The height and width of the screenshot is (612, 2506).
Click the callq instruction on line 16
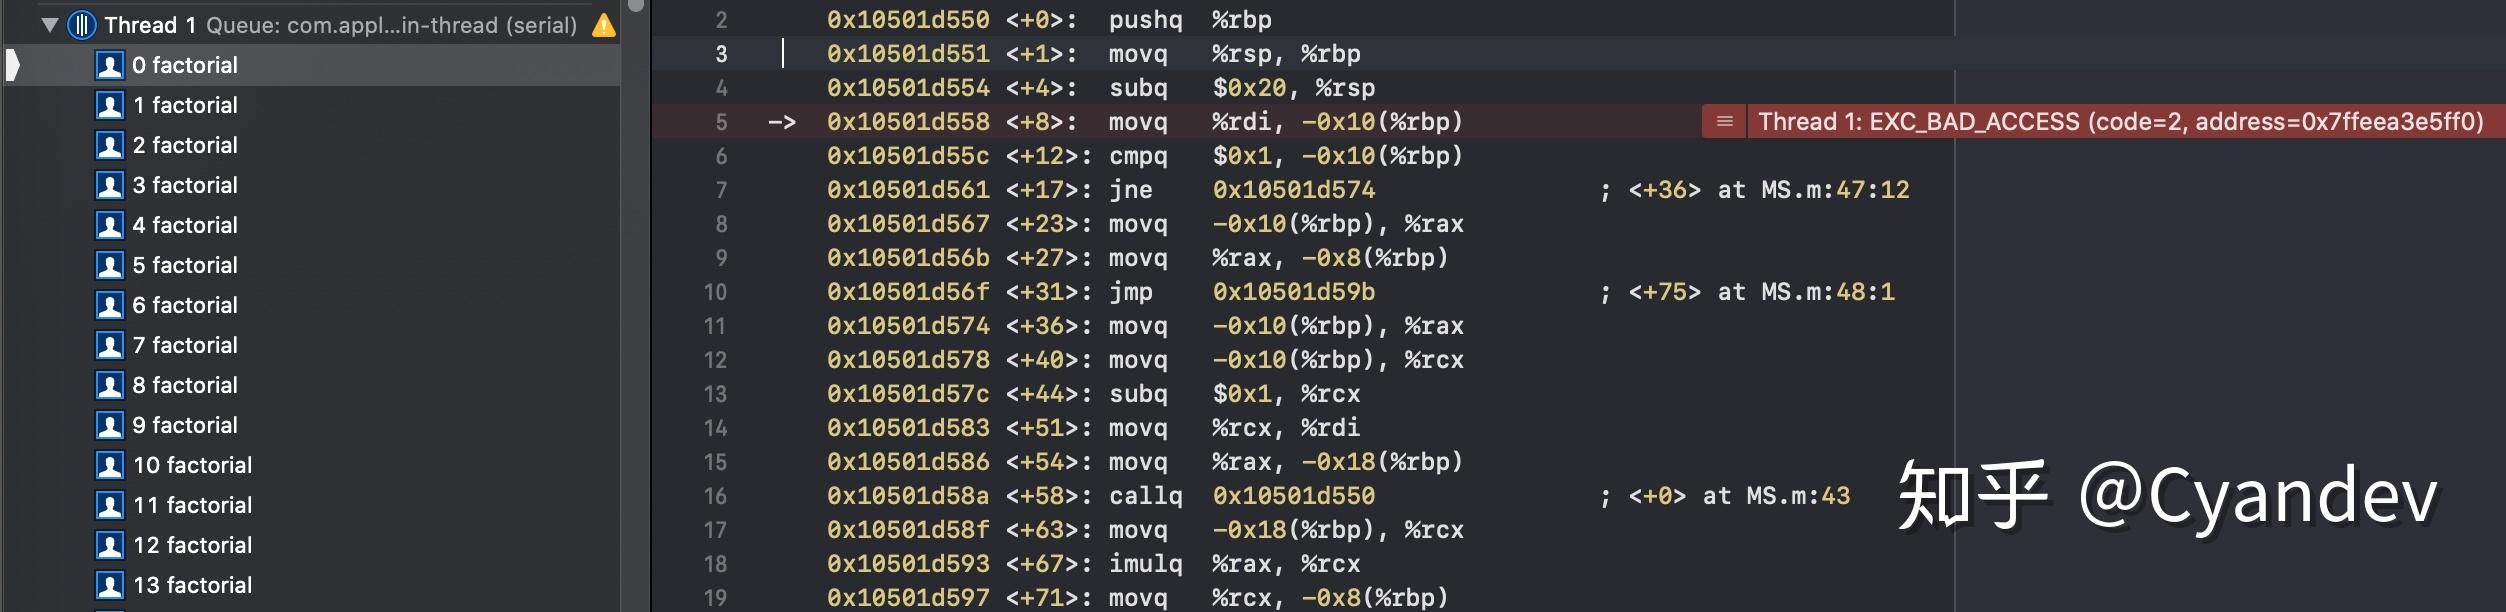pos(1145,496)
